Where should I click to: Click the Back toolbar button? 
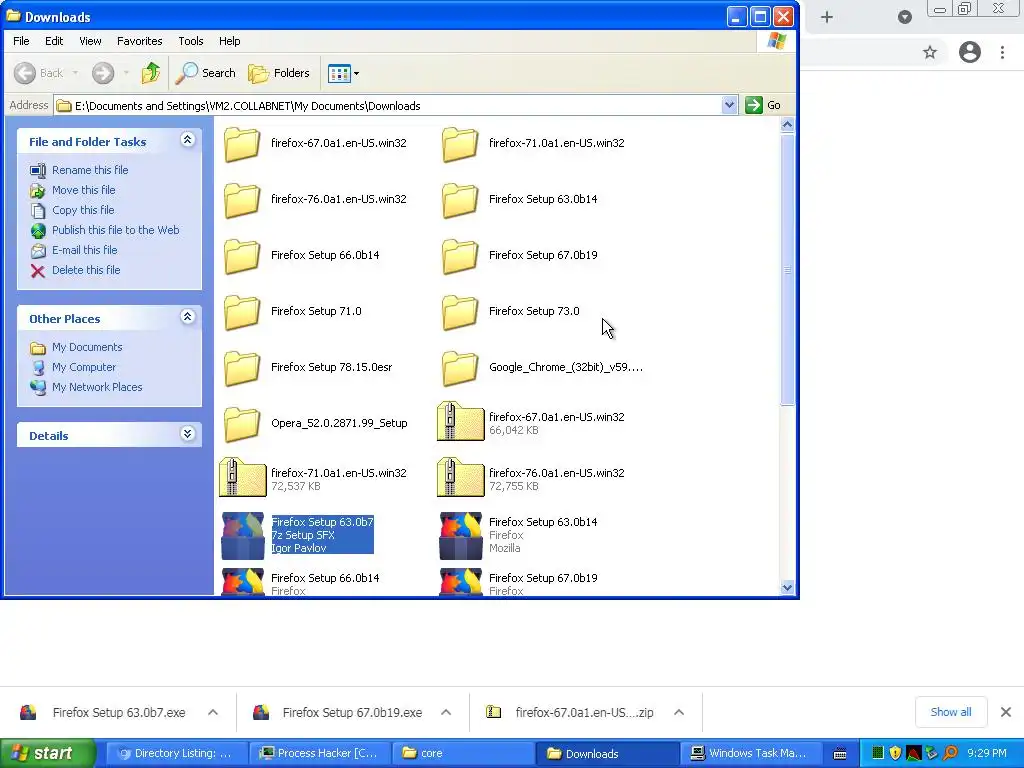click(x=39, y=73)
